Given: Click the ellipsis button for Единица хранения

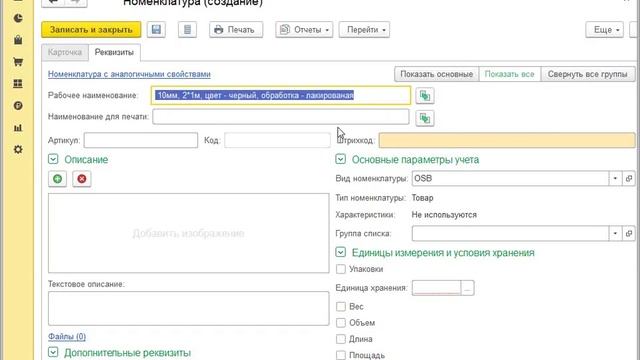Looking at the screenshot, I should point(467,288).
